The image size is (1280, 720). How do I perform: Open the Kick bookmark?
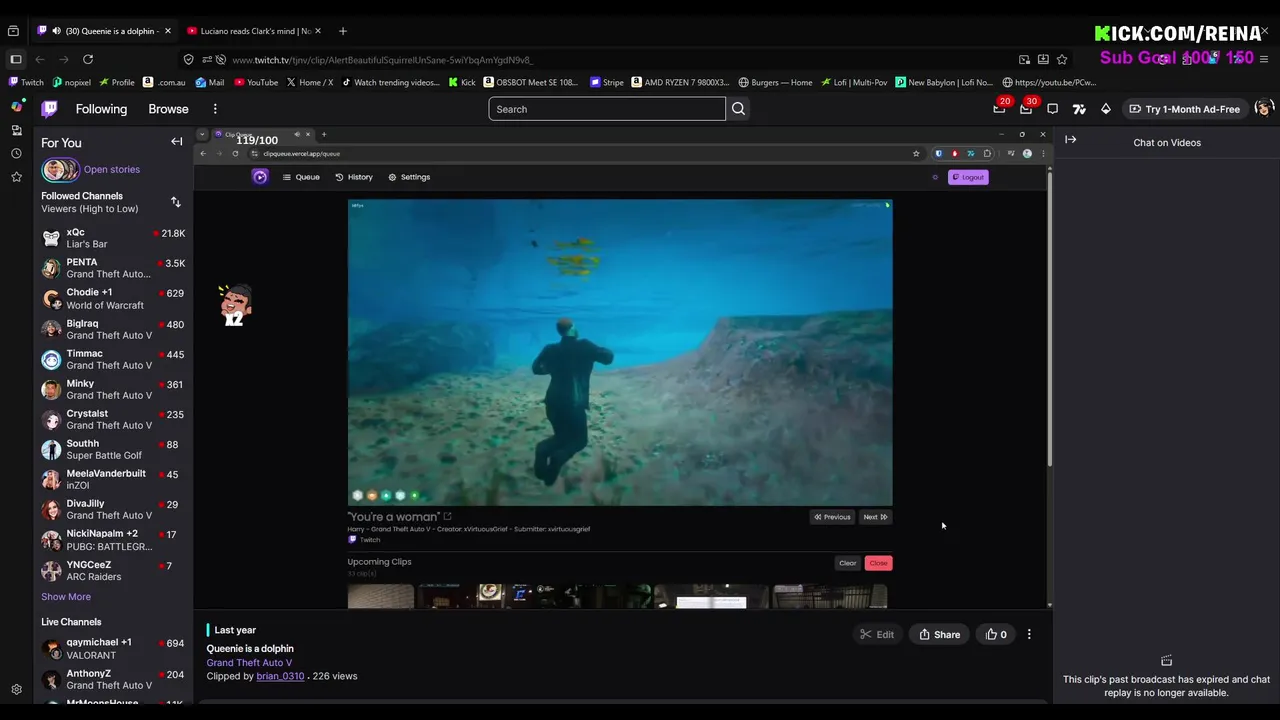(x=462, y=82)
